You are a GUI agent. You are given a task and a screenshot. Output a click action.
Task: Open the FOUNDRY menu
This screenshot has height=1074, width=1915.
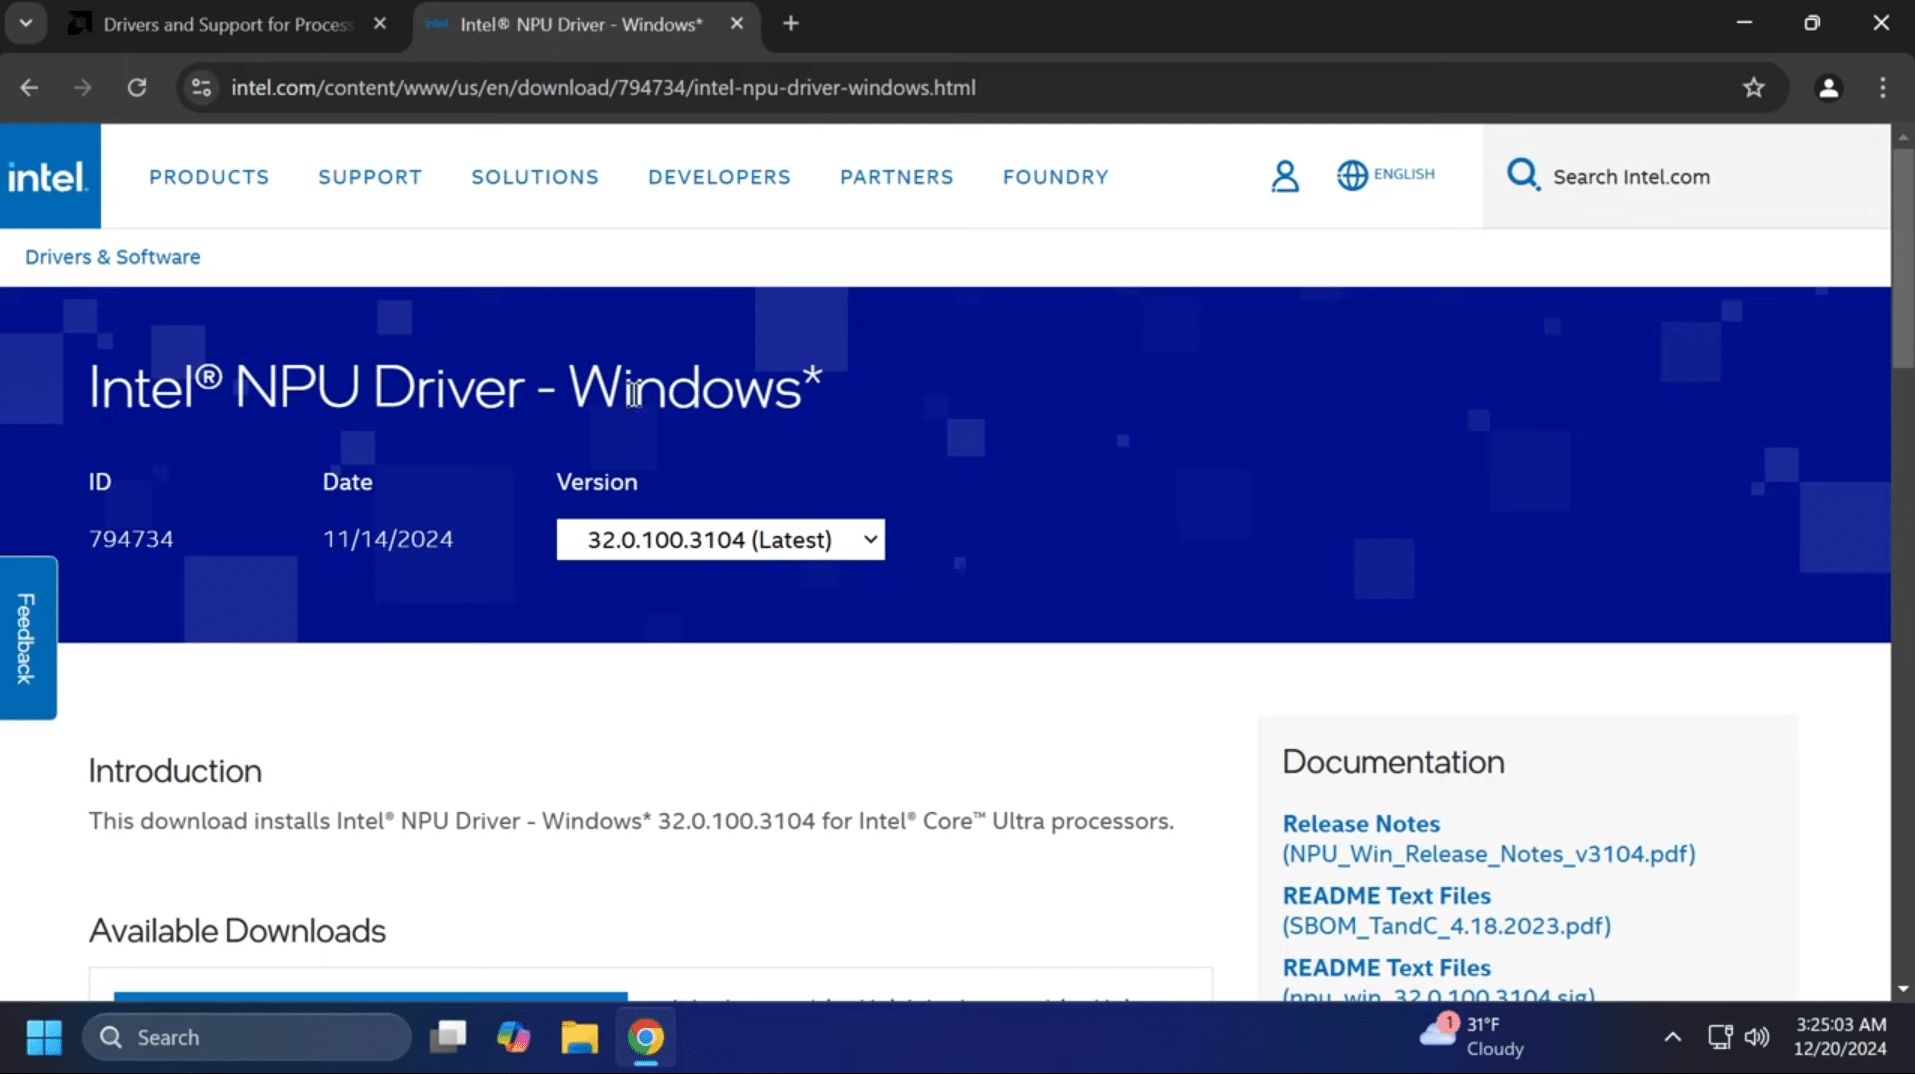point(1056,177)
